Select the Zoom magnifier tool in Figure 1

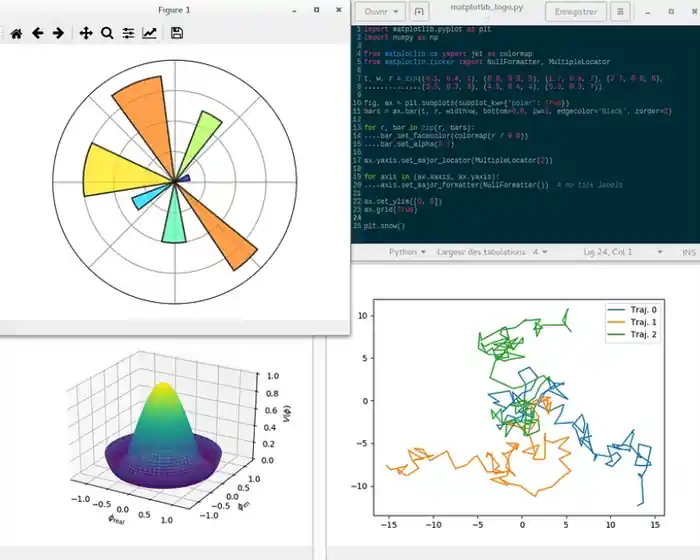(x=107, y=33)
